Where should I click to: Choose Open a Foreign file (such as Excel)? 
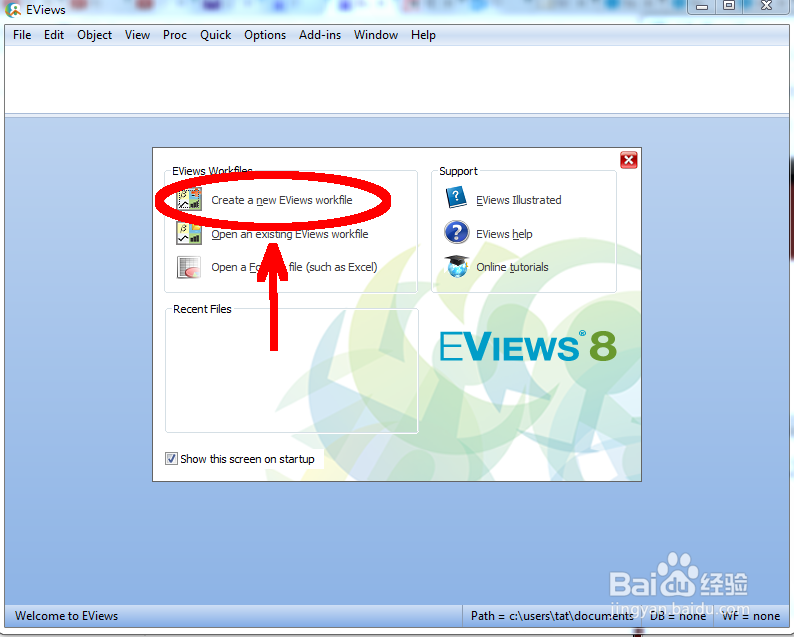tap(294, 267)
